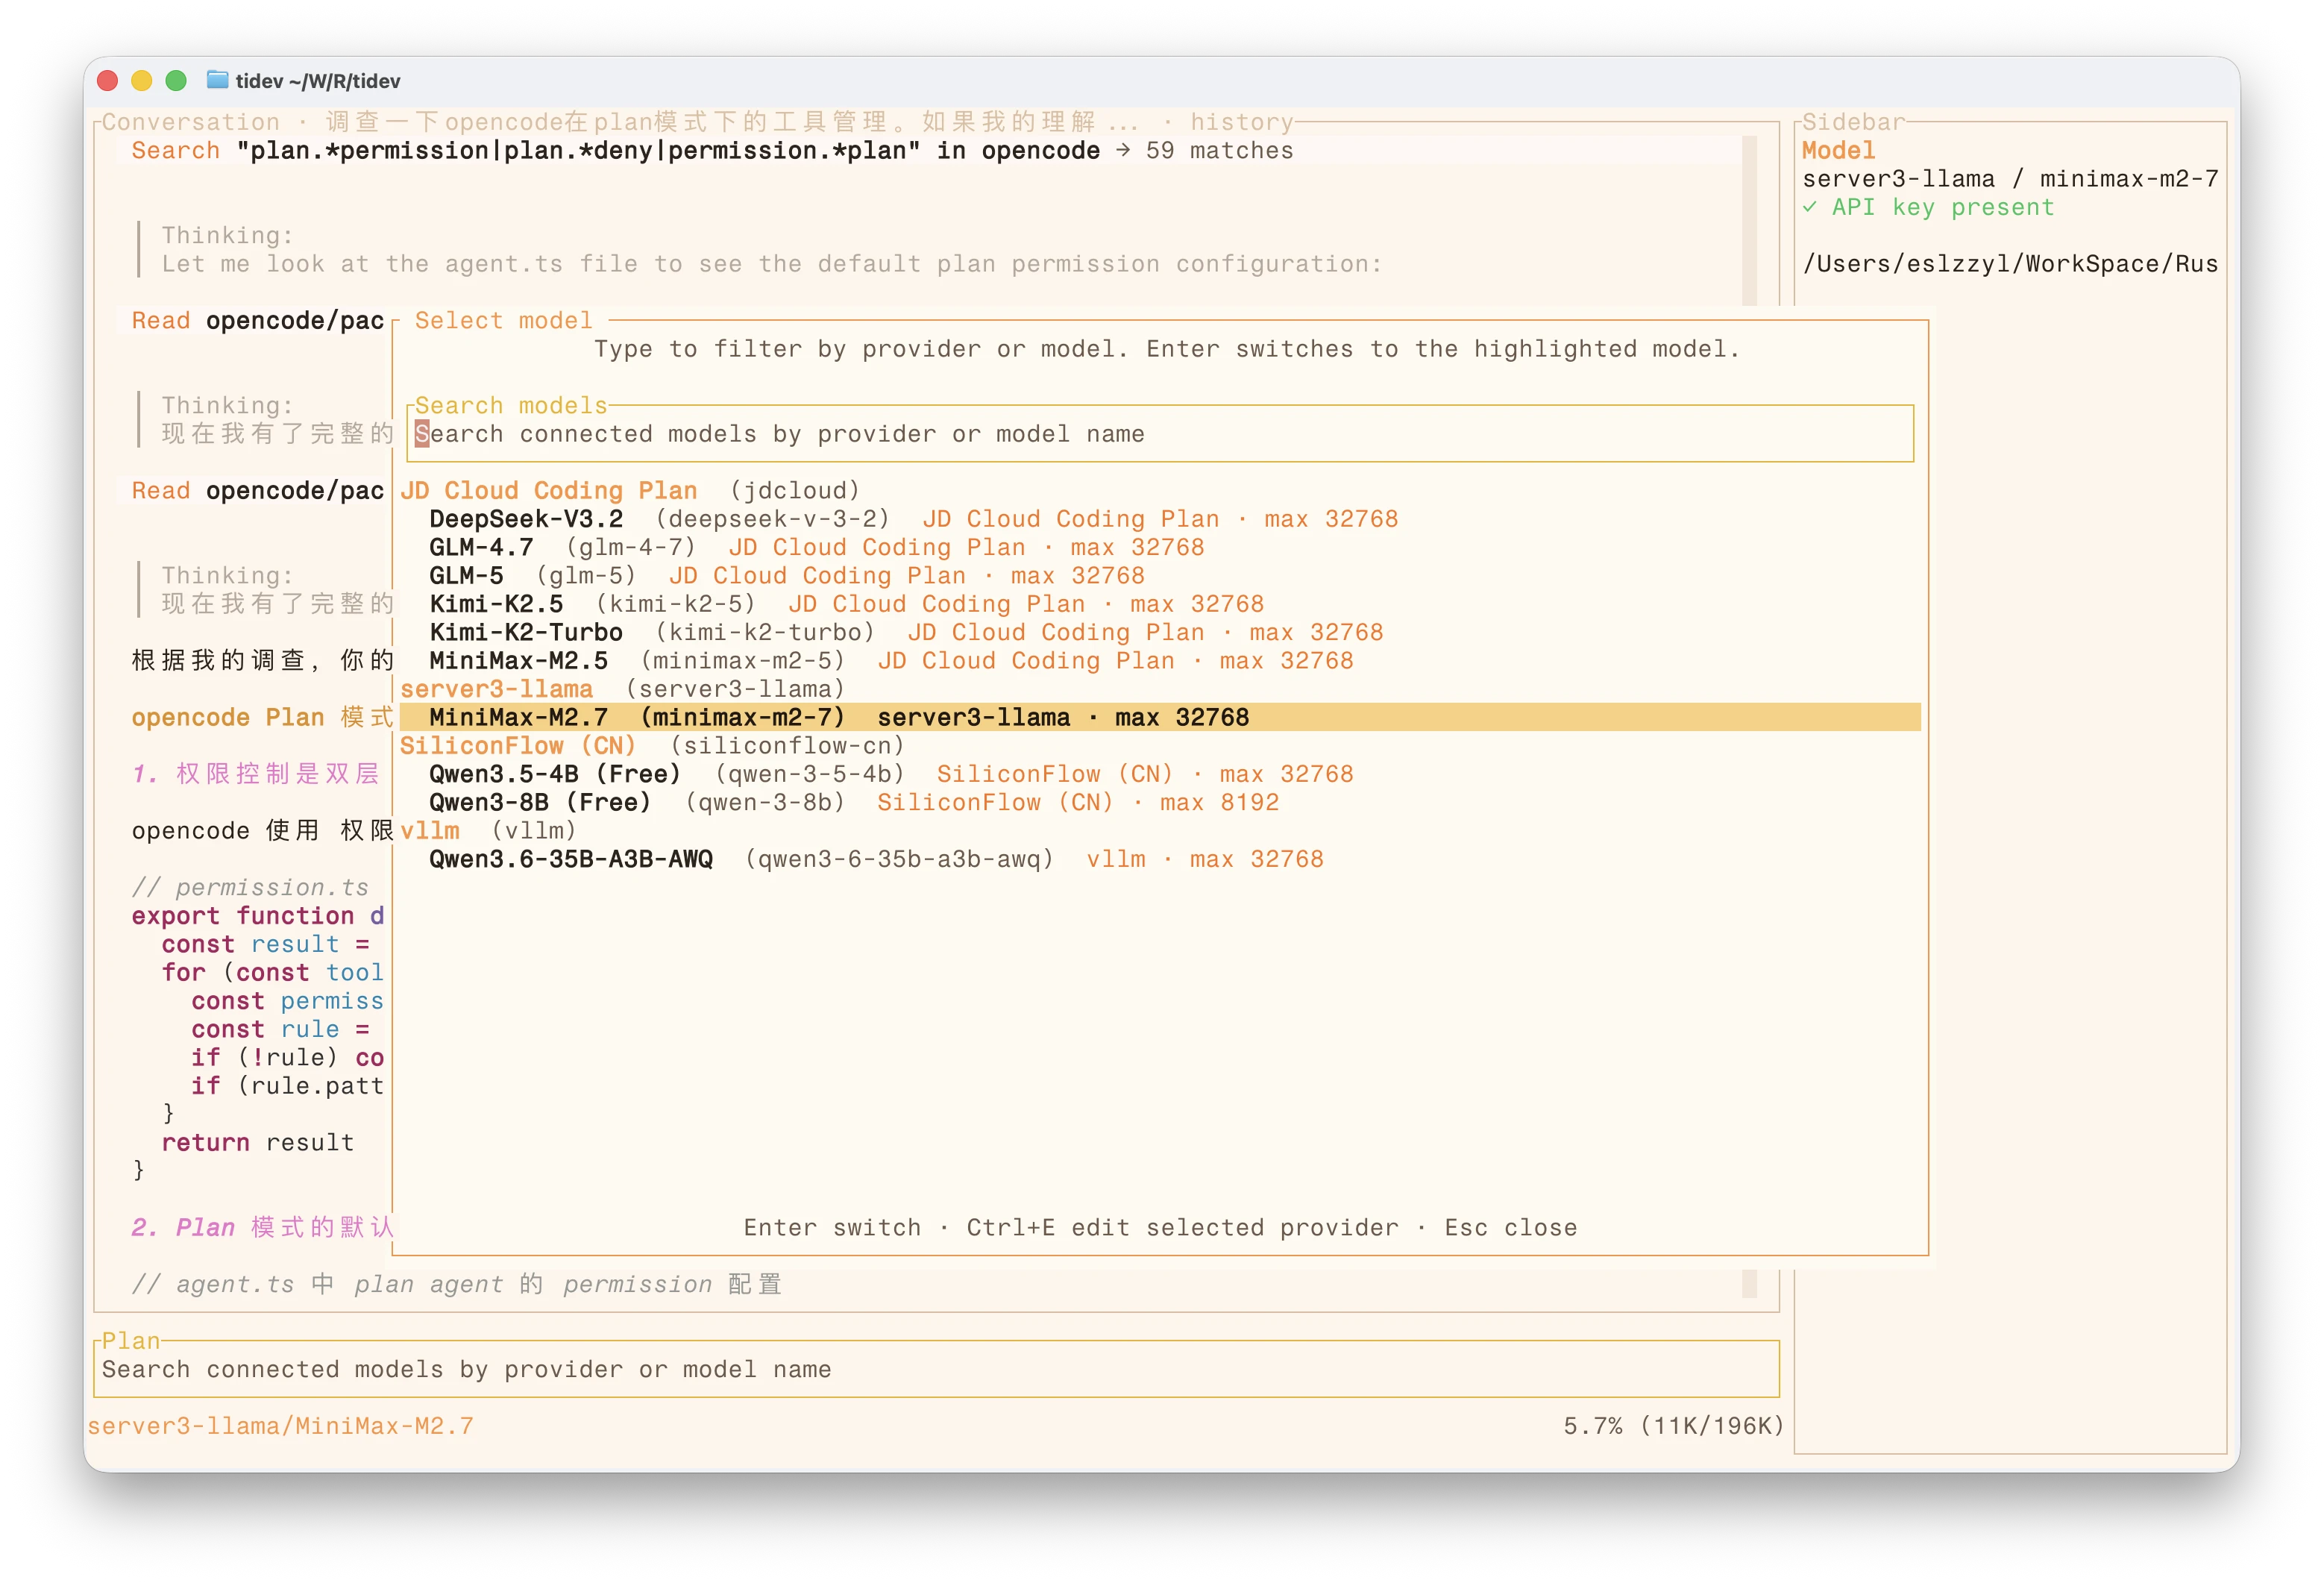
Task: Click the folder icon in title bar
Action: (217, 80)
